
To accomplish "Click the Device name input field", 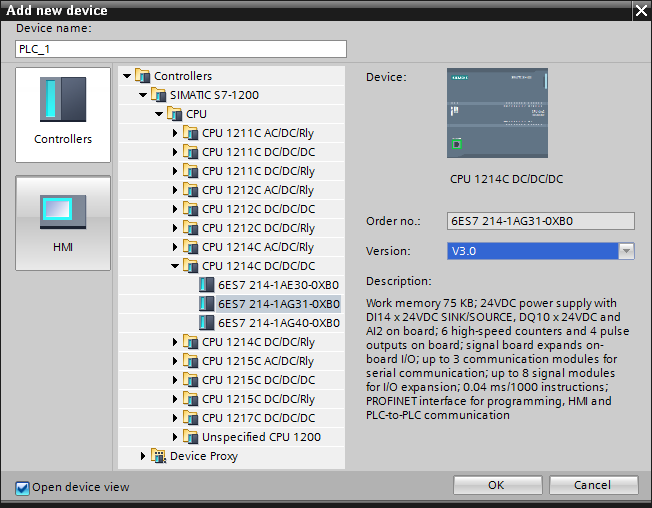I will [x=181, y=49].
